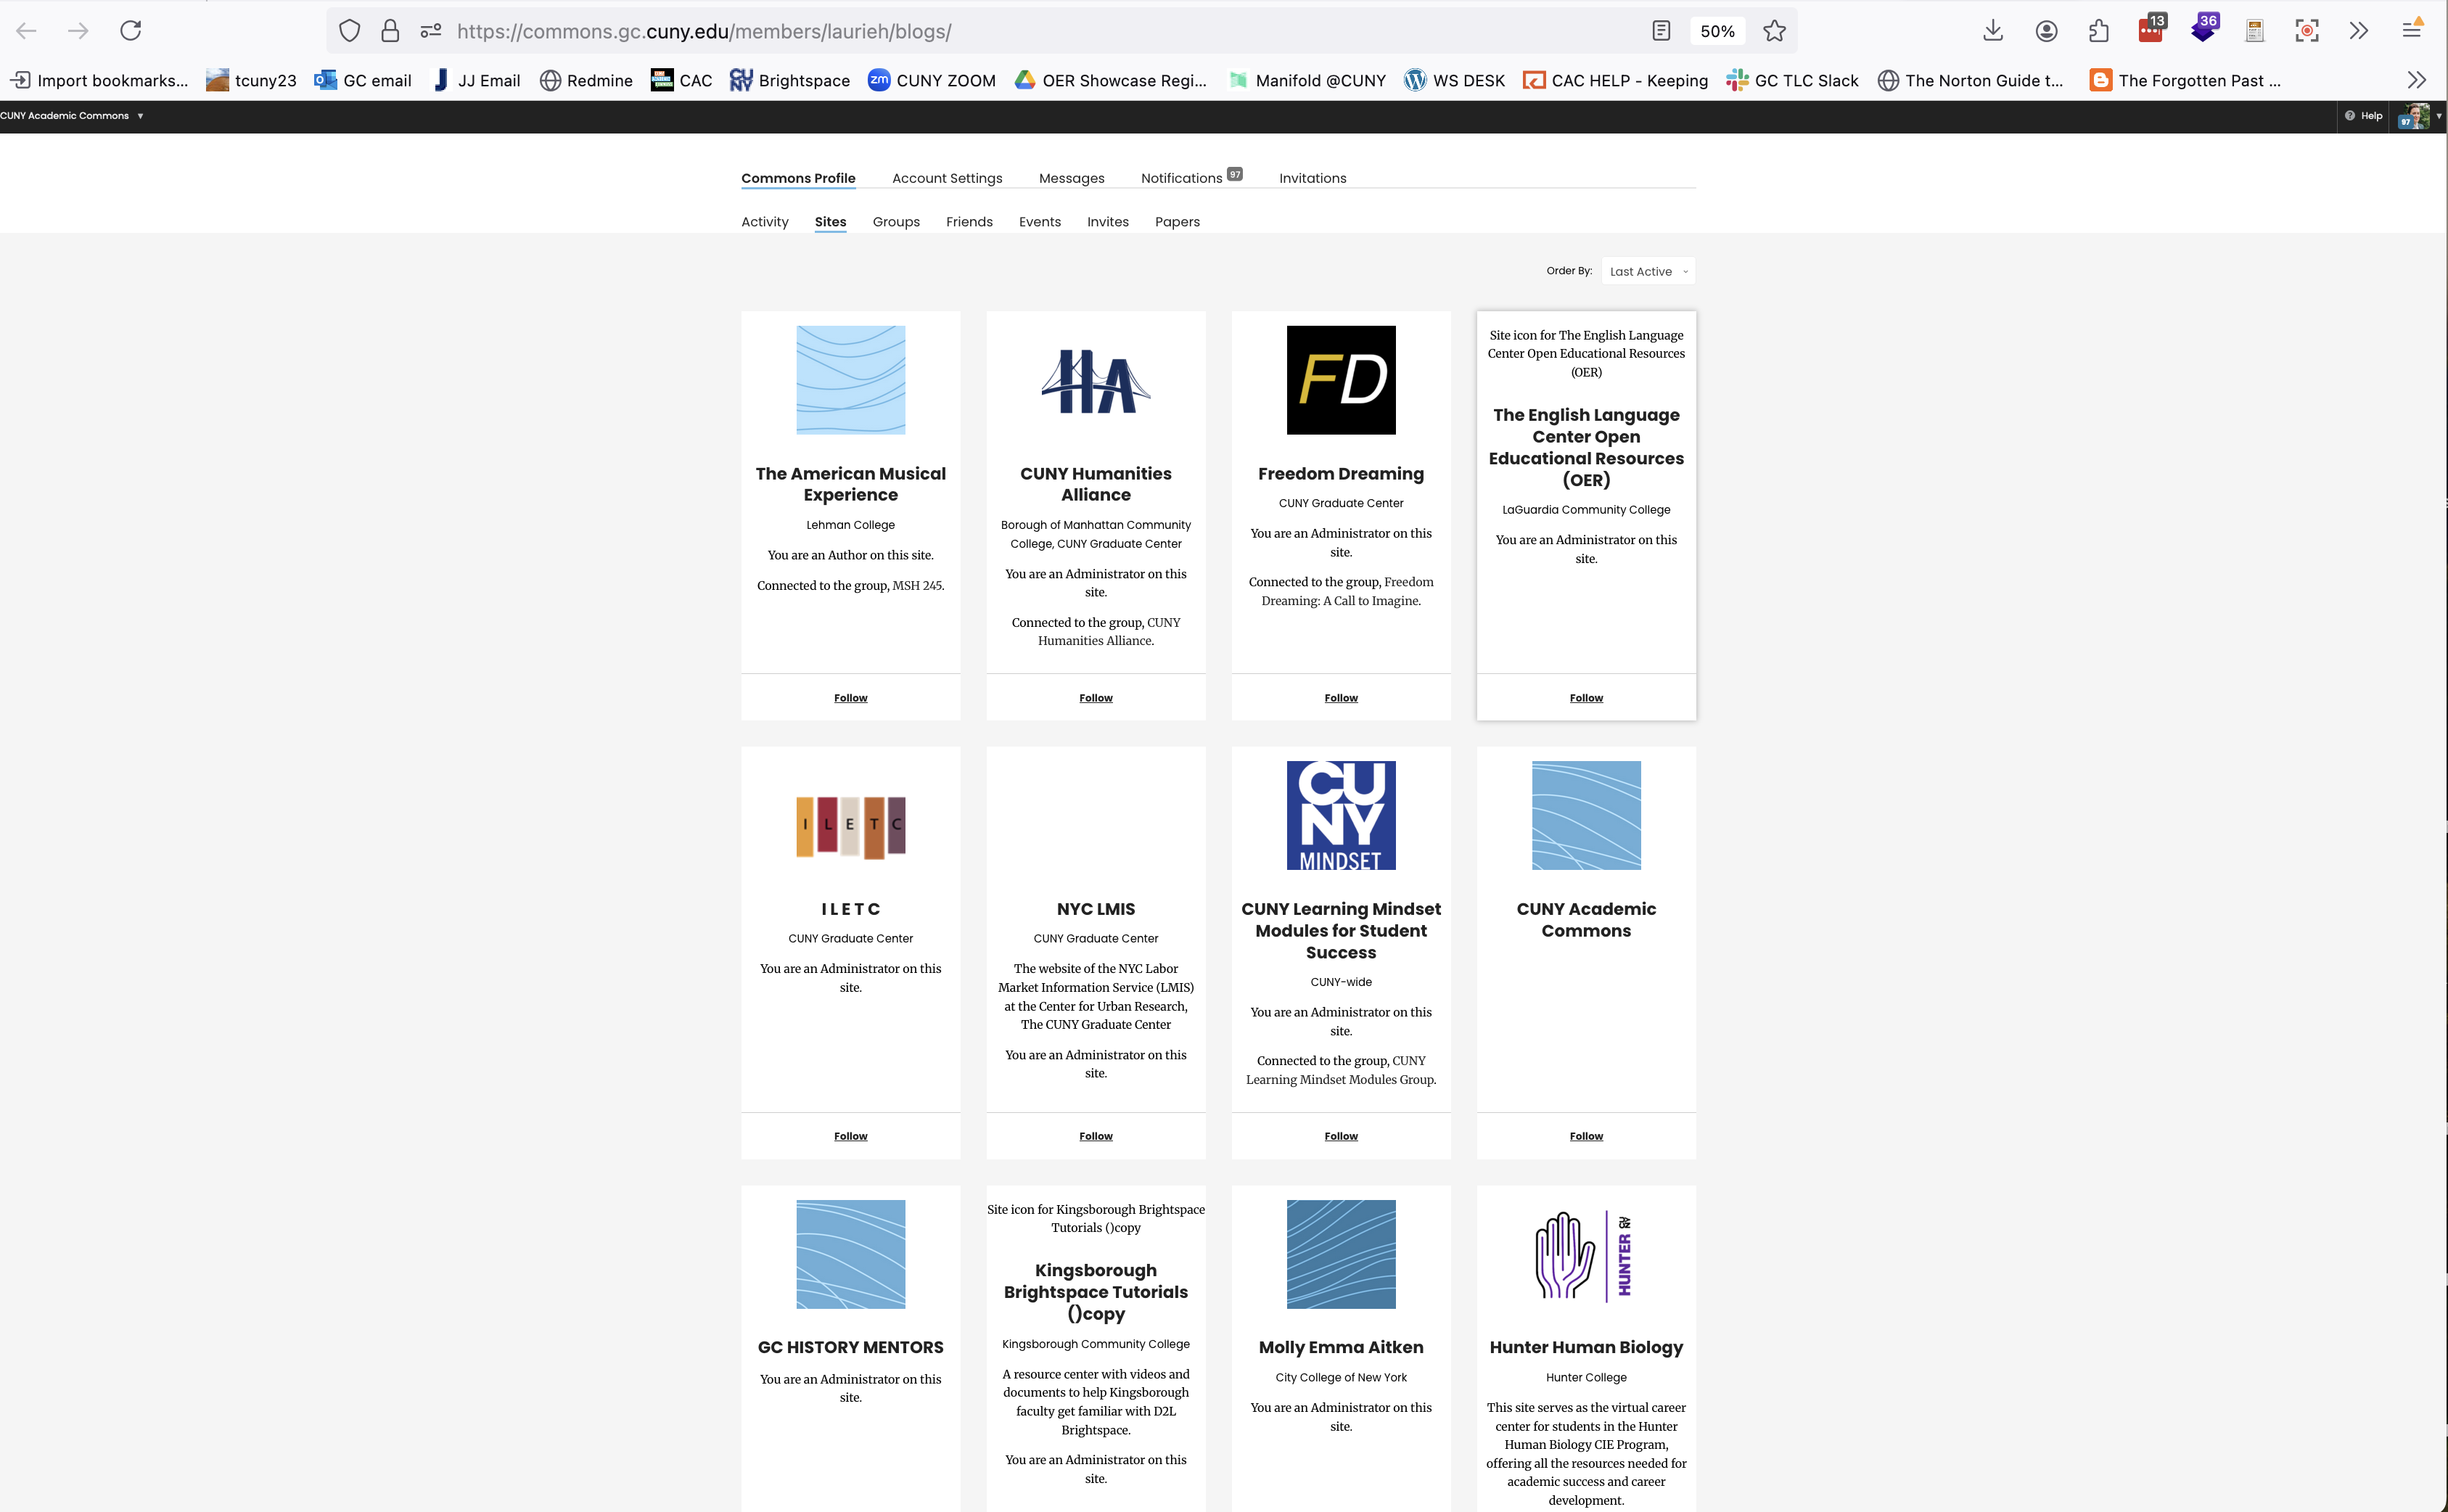Viewport: 2448px width, 1512px height.
Task: Open the extensions puzzle icon
Action: pos(2098,31)
